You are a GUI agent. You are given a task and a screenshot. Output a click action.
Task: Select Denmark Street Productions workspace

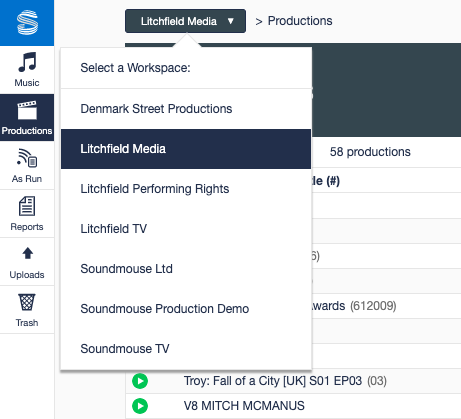coord(186,109)
